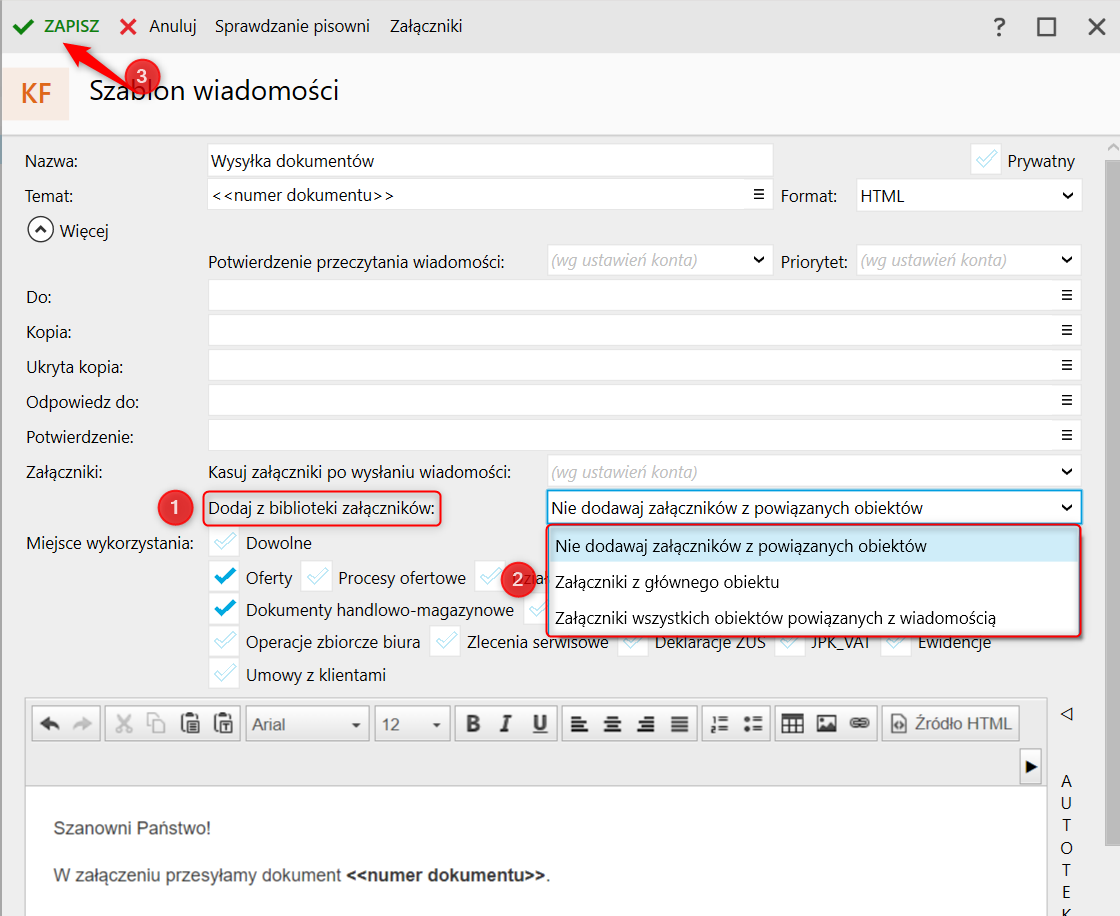Insert a numbered list
1120x916 pixels.
click(717, 724)
